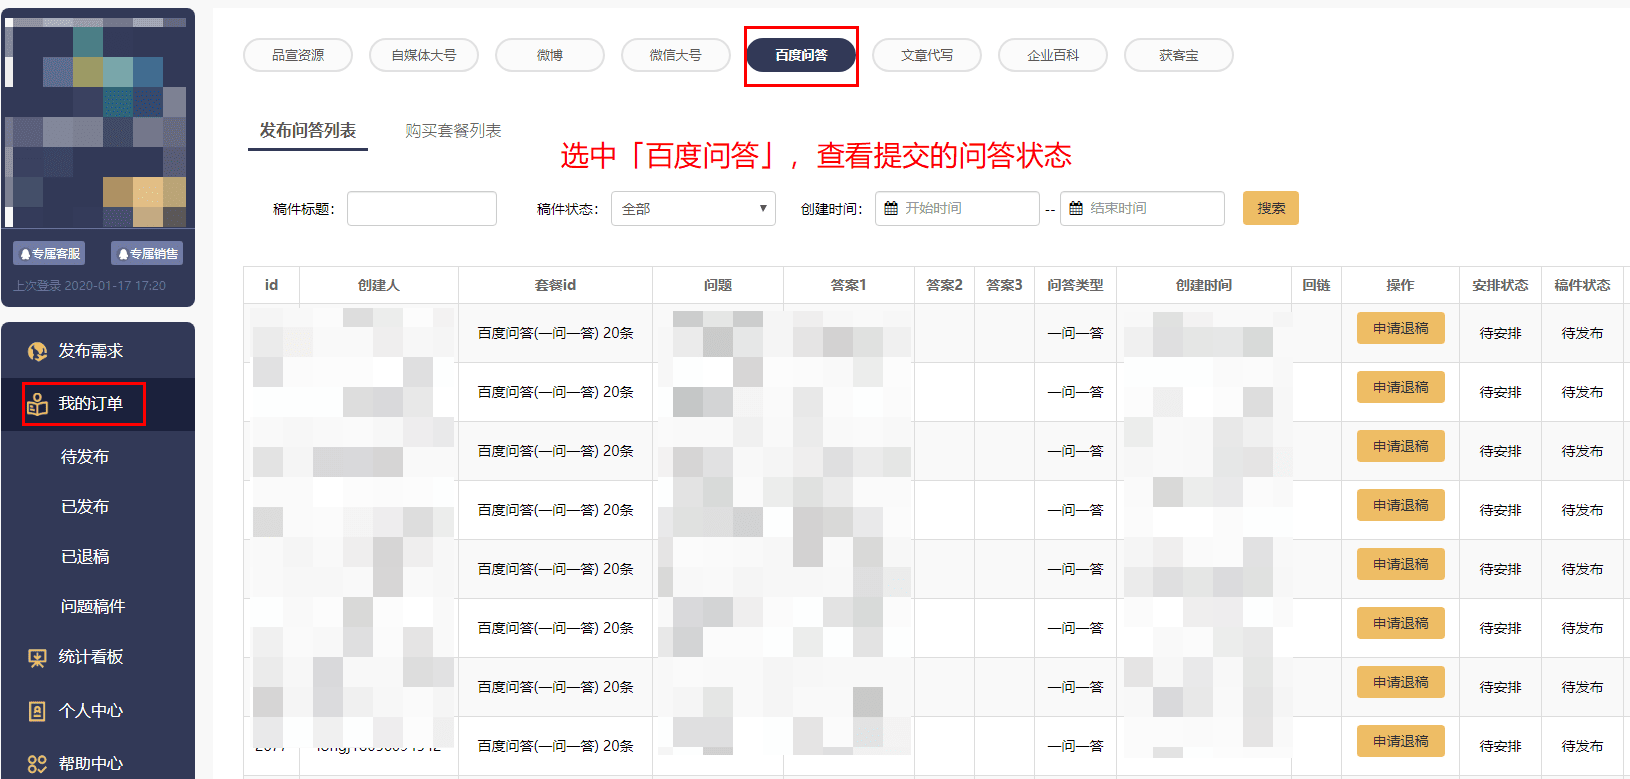Click the 帮助中心 sidebar icon
The width and height of the screenshot is (1630, 779).
[37, 764]
